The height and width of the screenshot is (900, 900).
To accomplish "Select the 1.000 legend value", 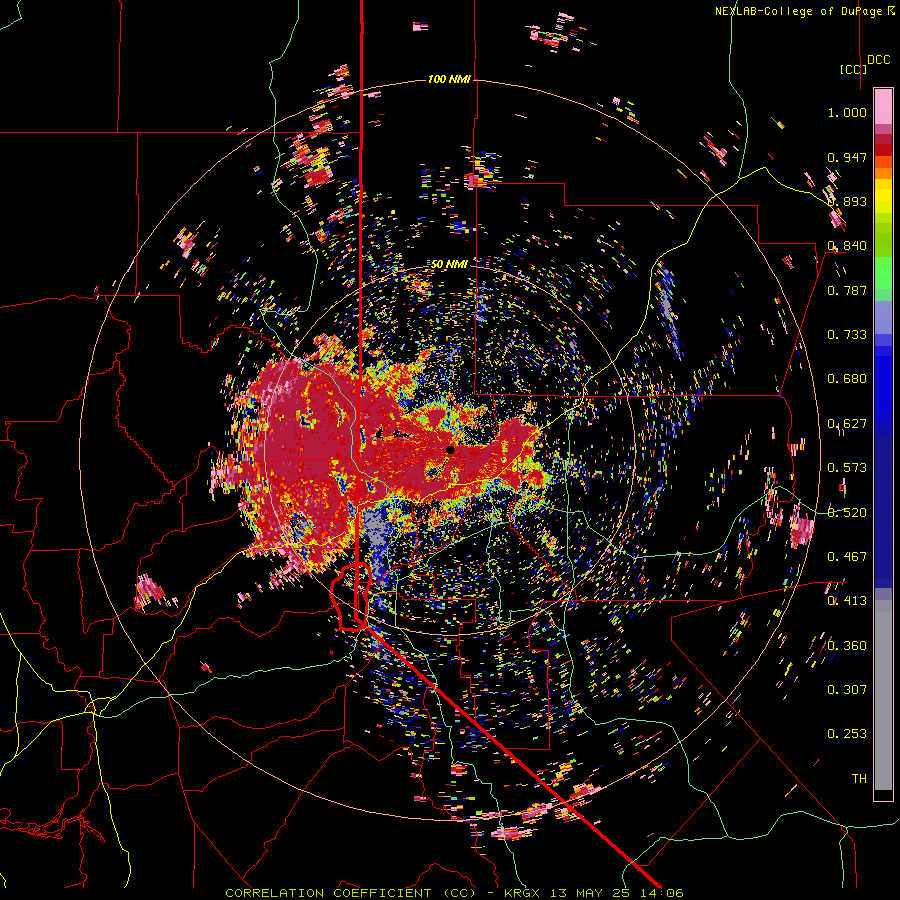I will [x=847, y=112].
